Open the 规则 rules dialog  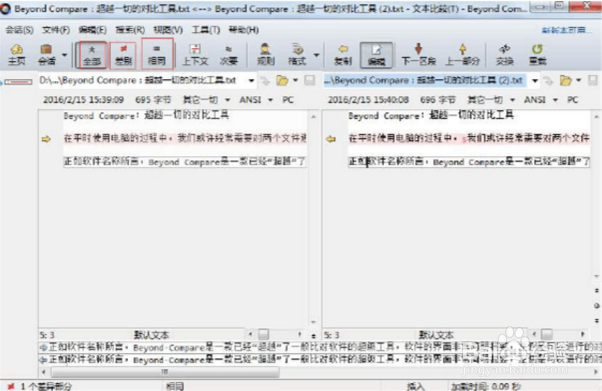pos(266,55)
